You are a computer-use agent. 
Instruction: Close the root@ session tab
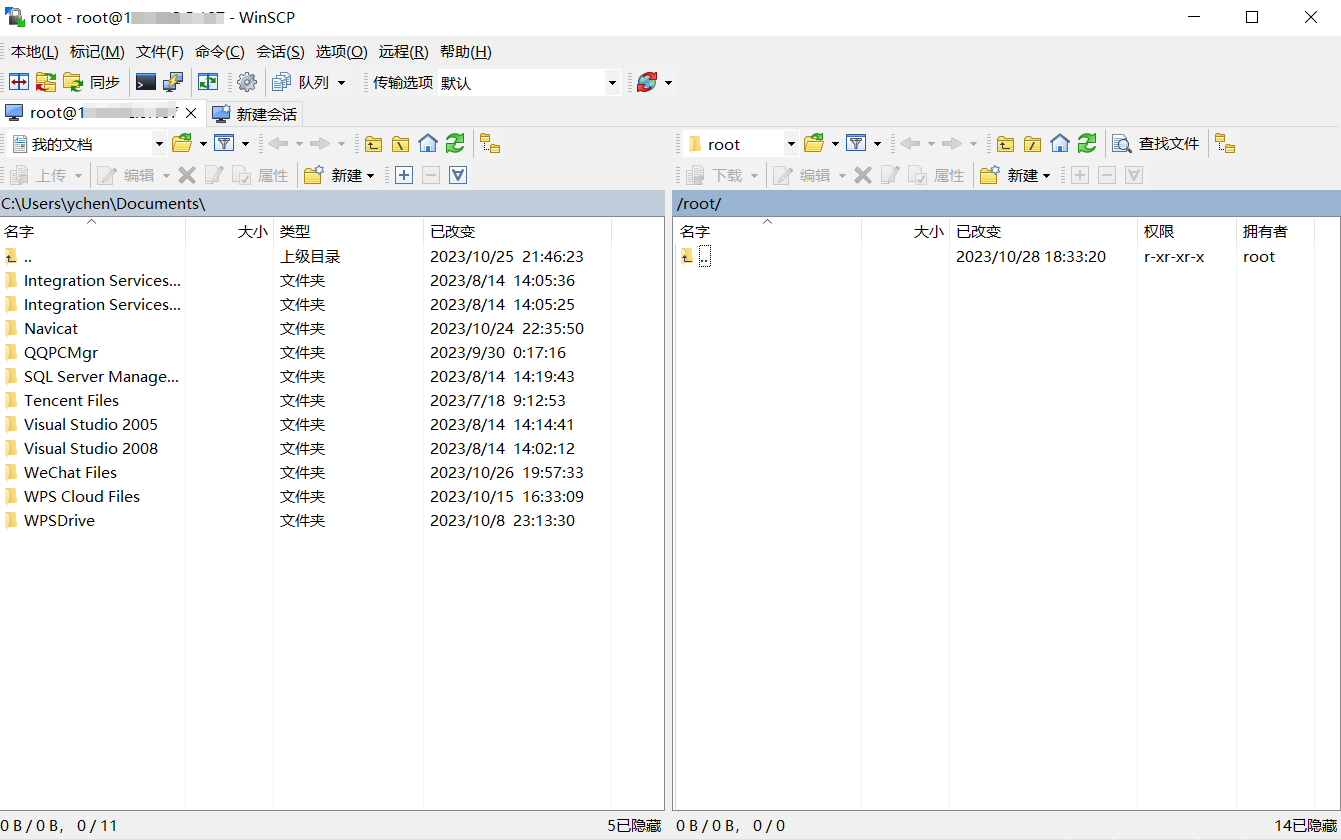tap(191, 113)
